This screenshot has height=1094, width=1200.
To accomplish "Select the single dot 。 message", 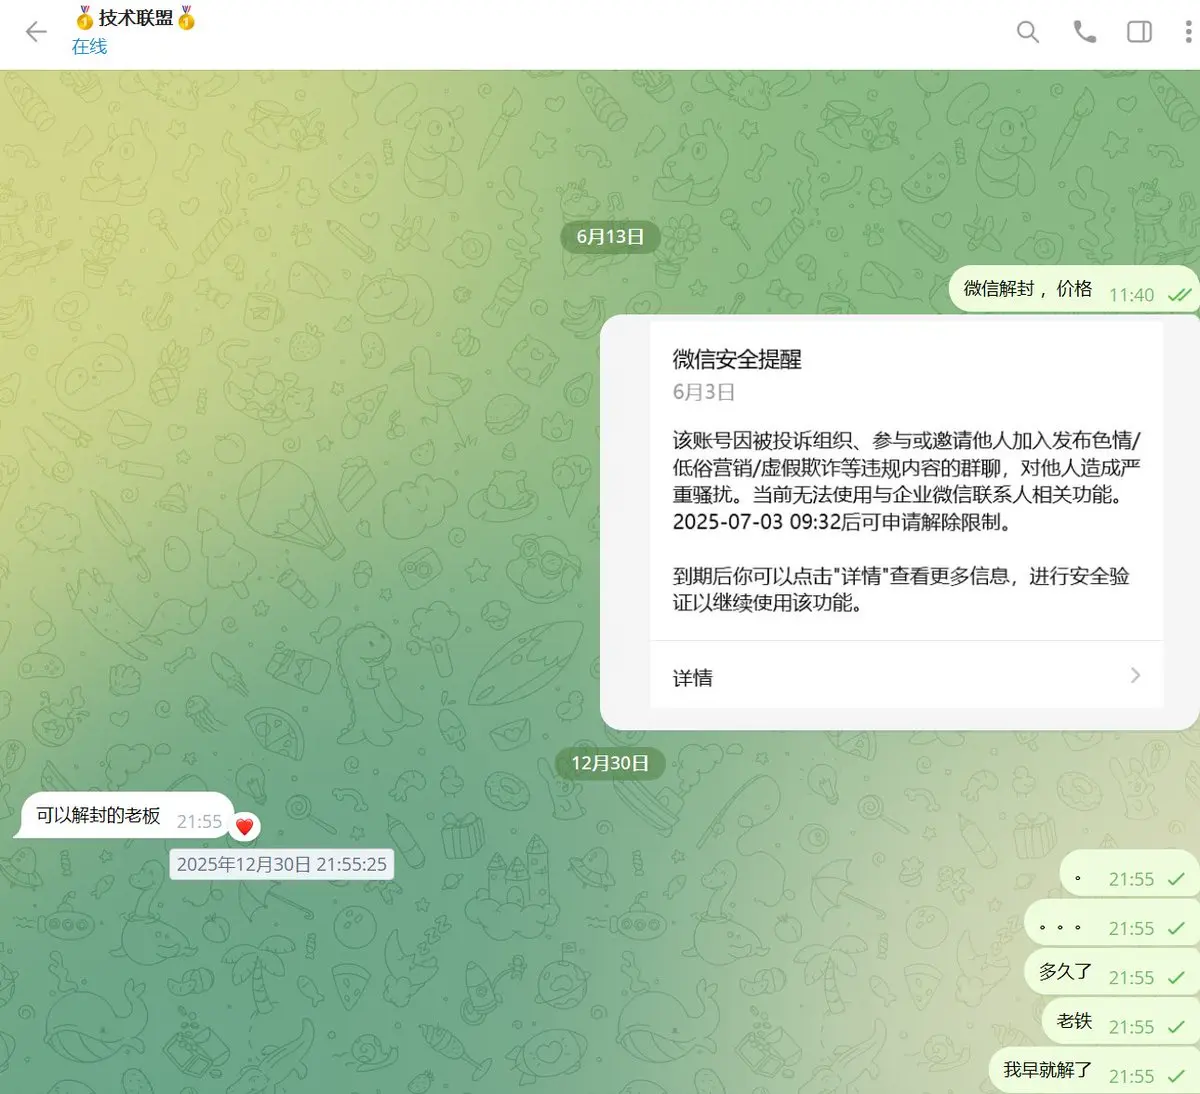I will (1129, 874).
